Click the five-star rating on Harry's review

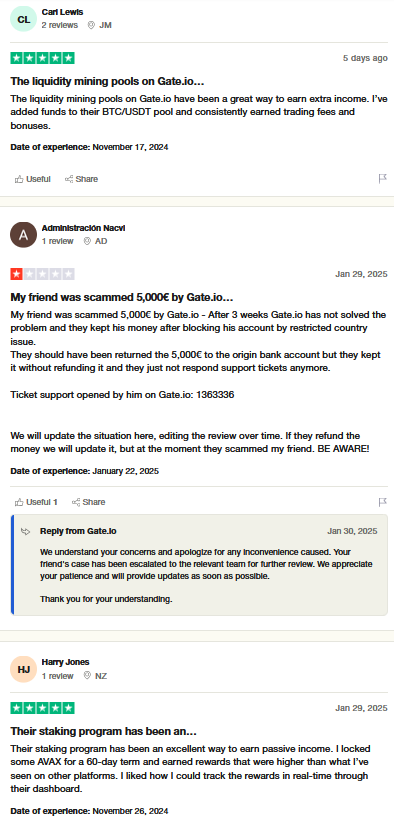point(42,708)
